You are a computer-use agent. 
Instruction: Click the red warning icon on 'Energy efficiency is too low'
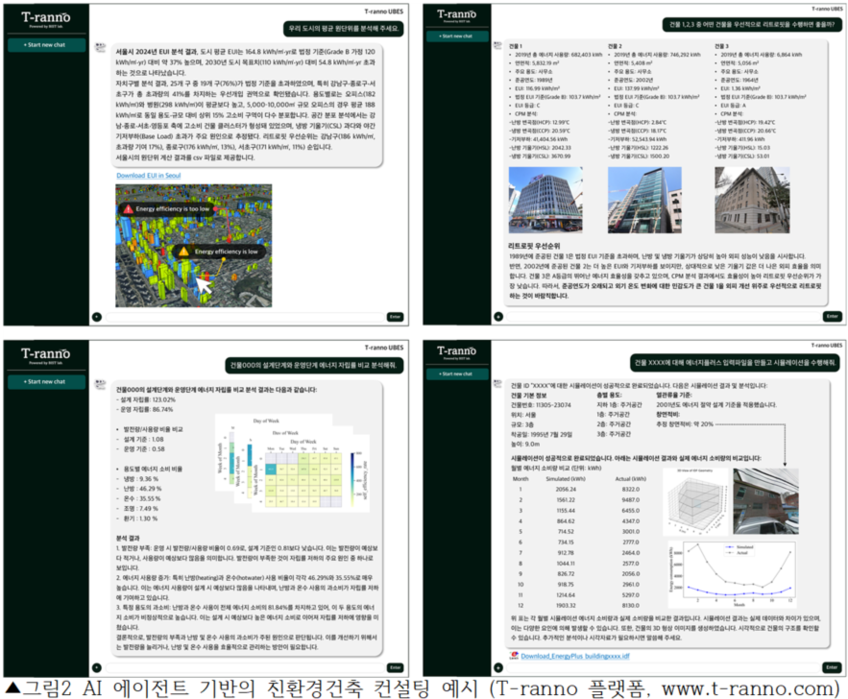pos(128,209)
